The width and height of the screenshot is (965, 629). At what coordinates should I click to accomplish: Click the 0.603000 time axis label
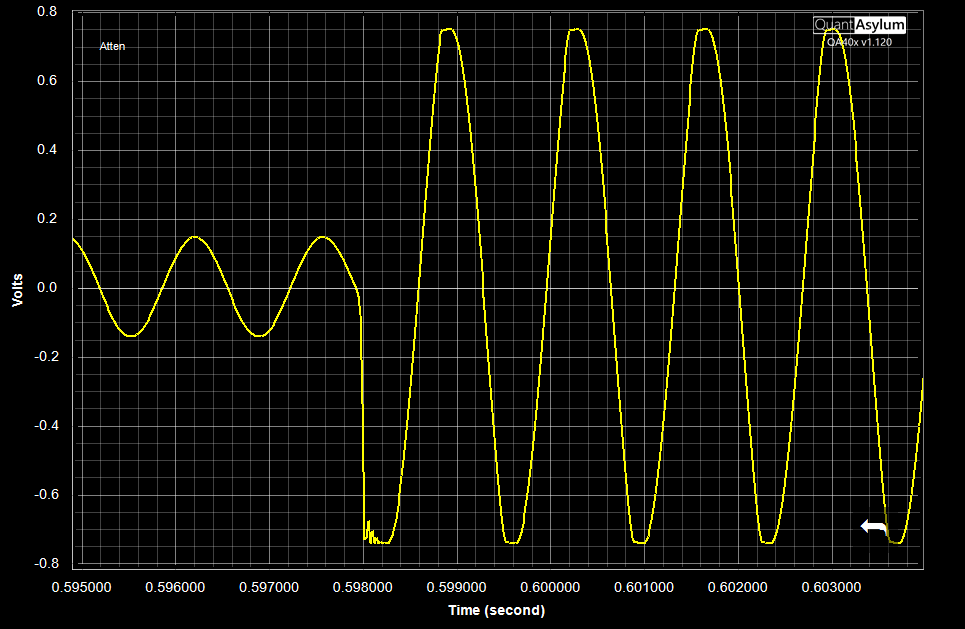pyautogui.click(x=831, y=587)
